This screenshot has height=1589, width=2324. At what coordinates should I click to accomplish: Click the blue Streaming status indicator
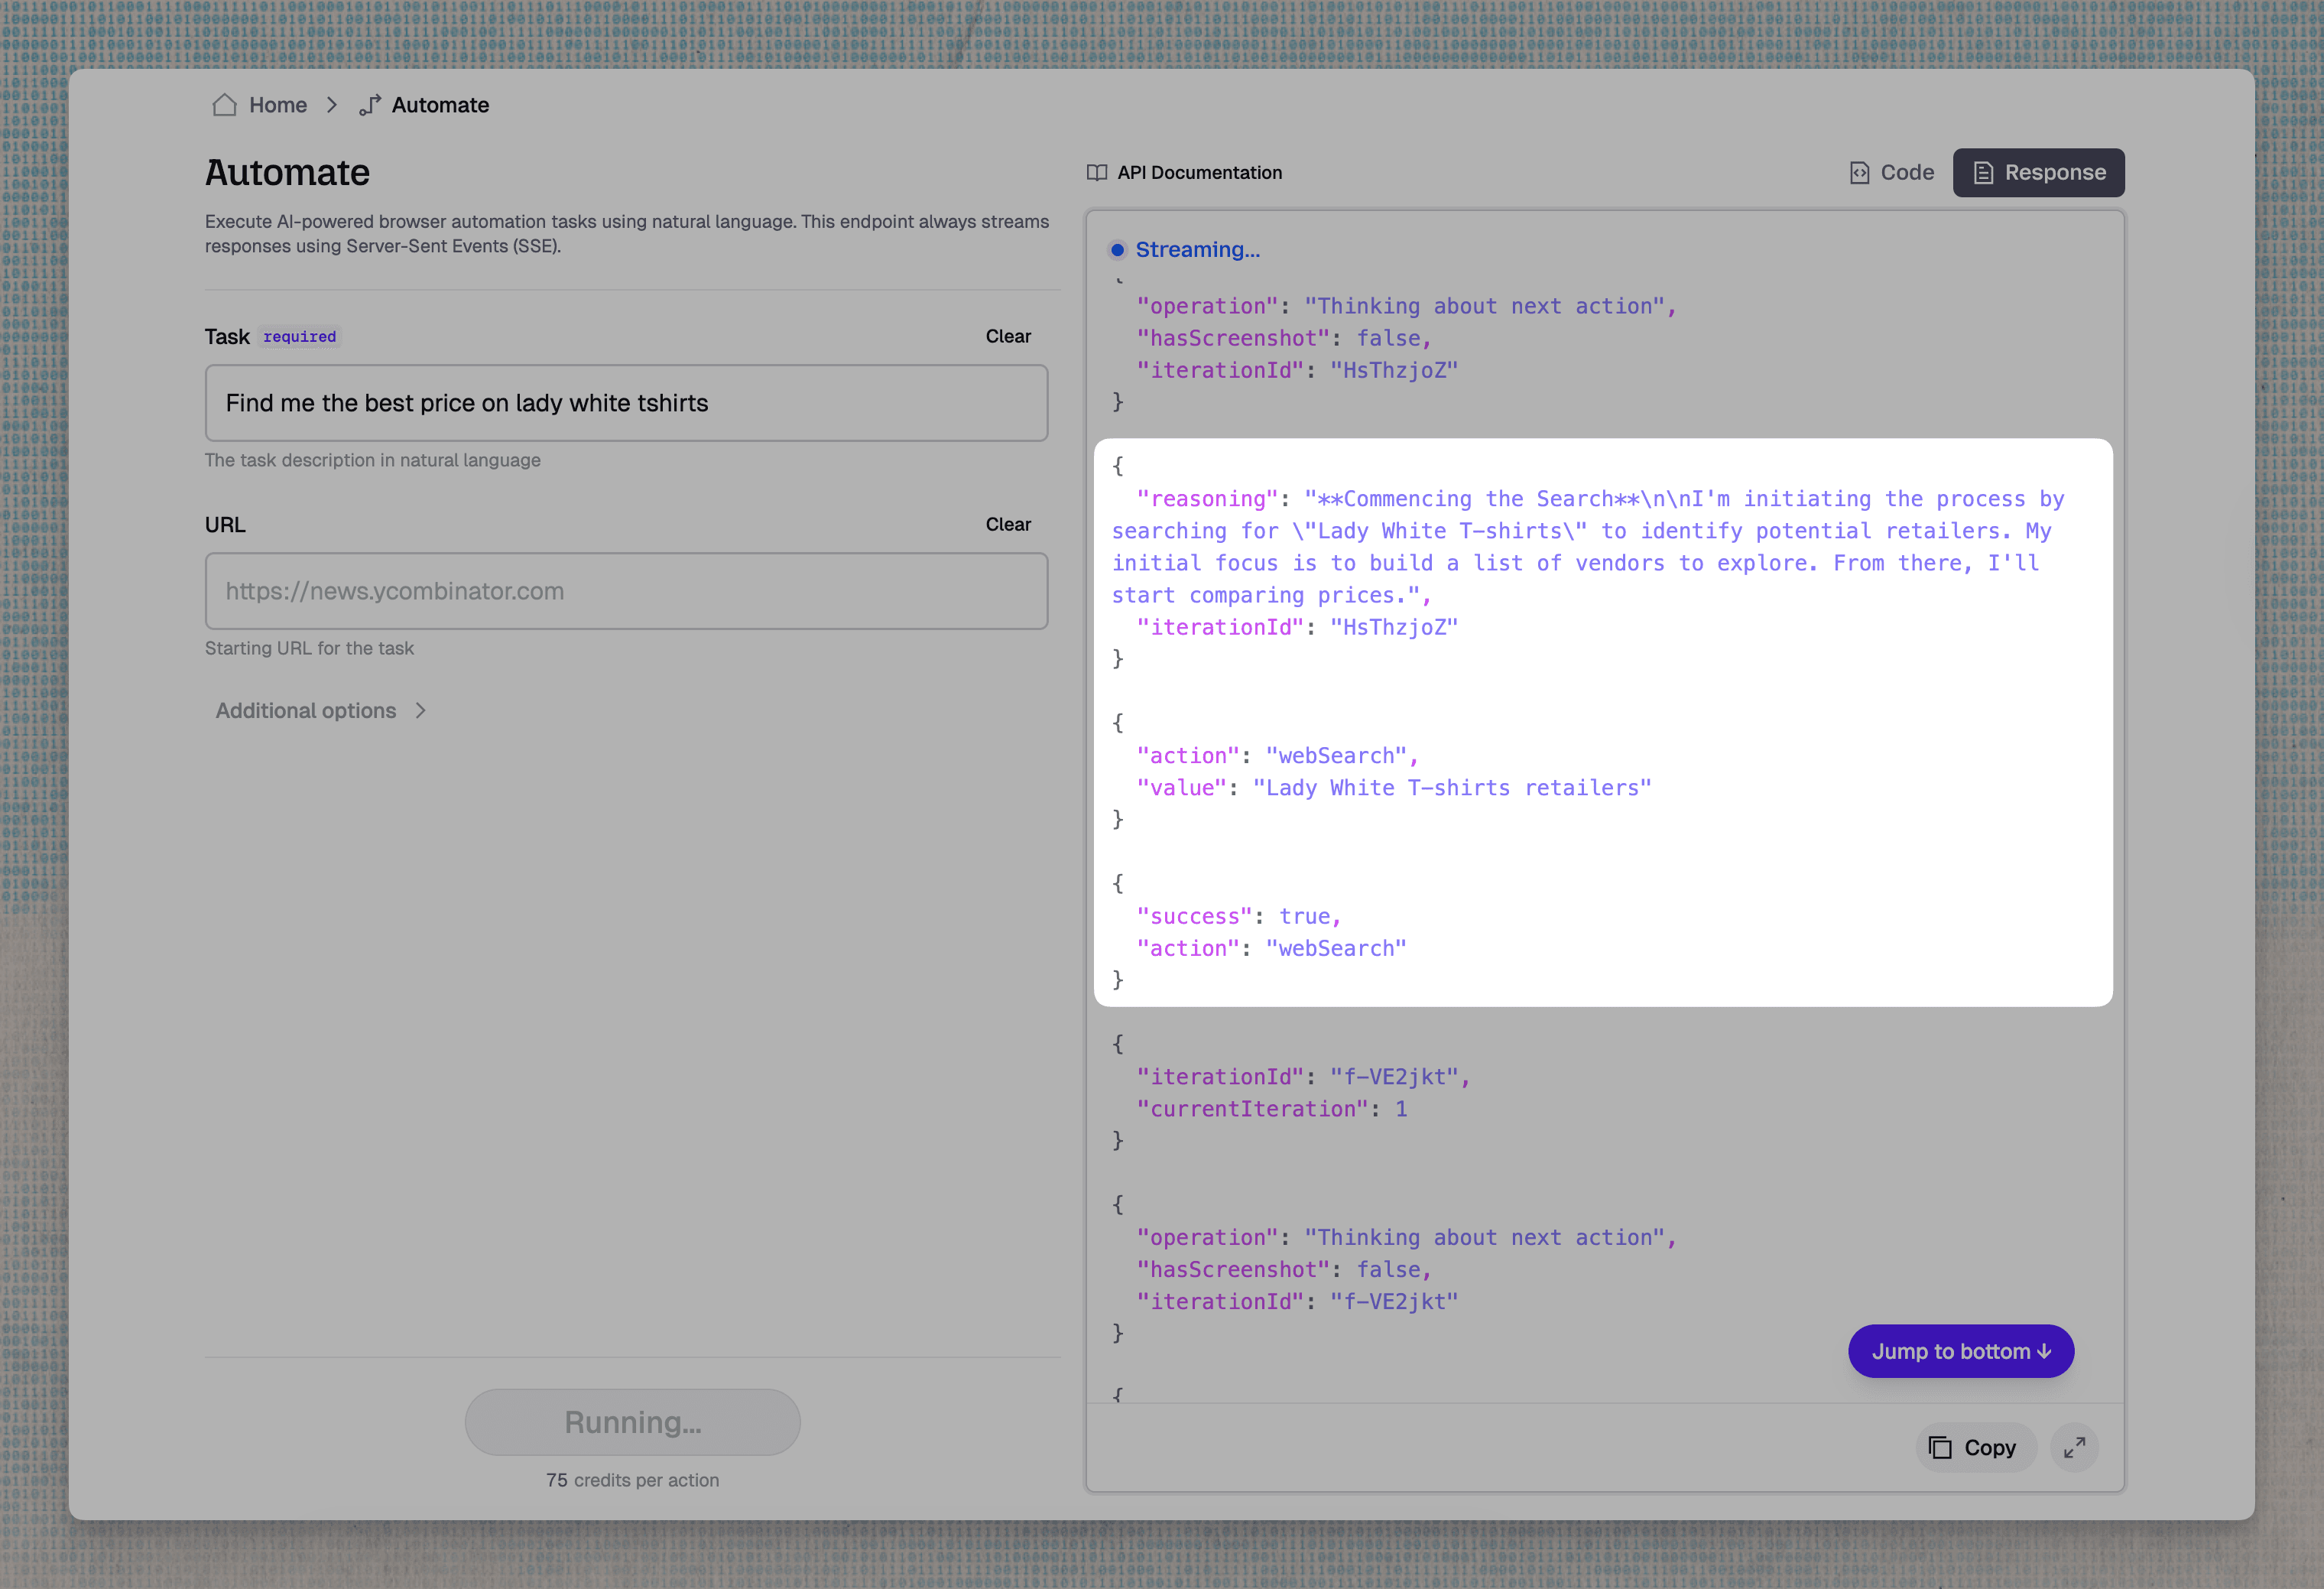pos(1118,250)
